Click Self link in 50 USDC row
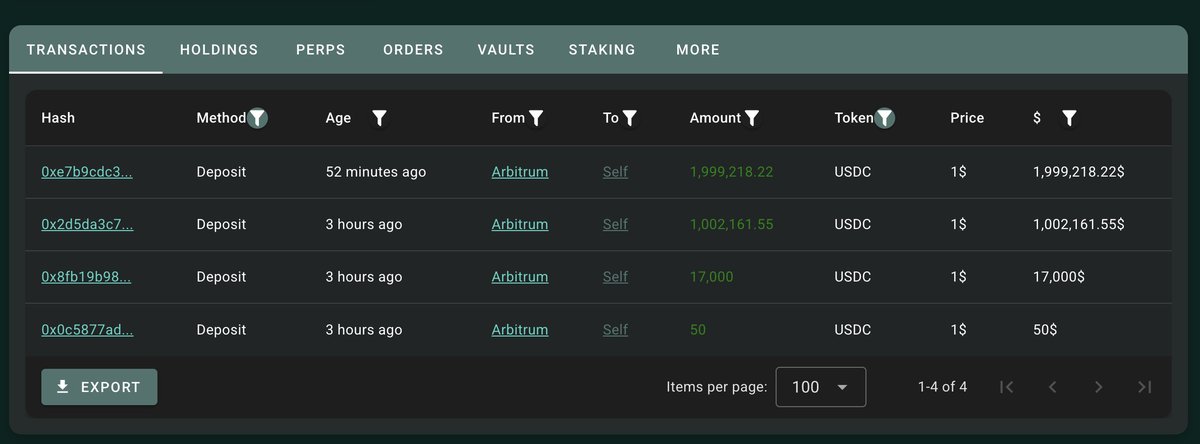1200x444 pixels. coord(615,330)
